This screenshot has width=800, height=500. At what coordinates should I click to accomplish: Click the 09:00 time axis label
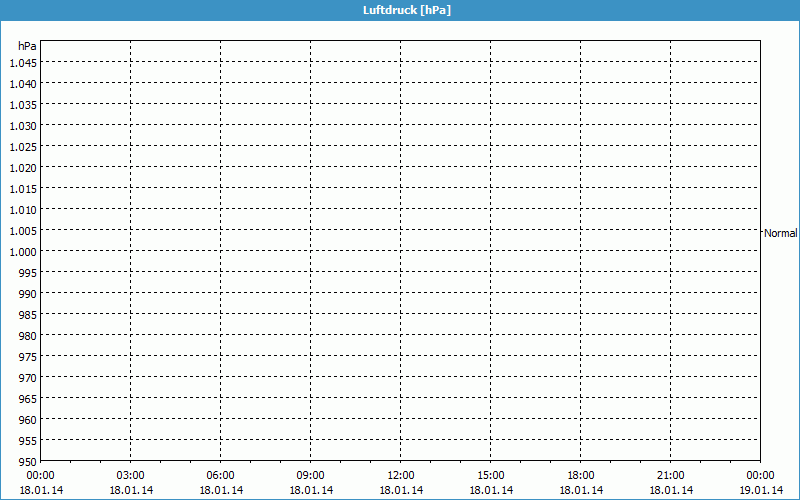[x=311, y=475]
